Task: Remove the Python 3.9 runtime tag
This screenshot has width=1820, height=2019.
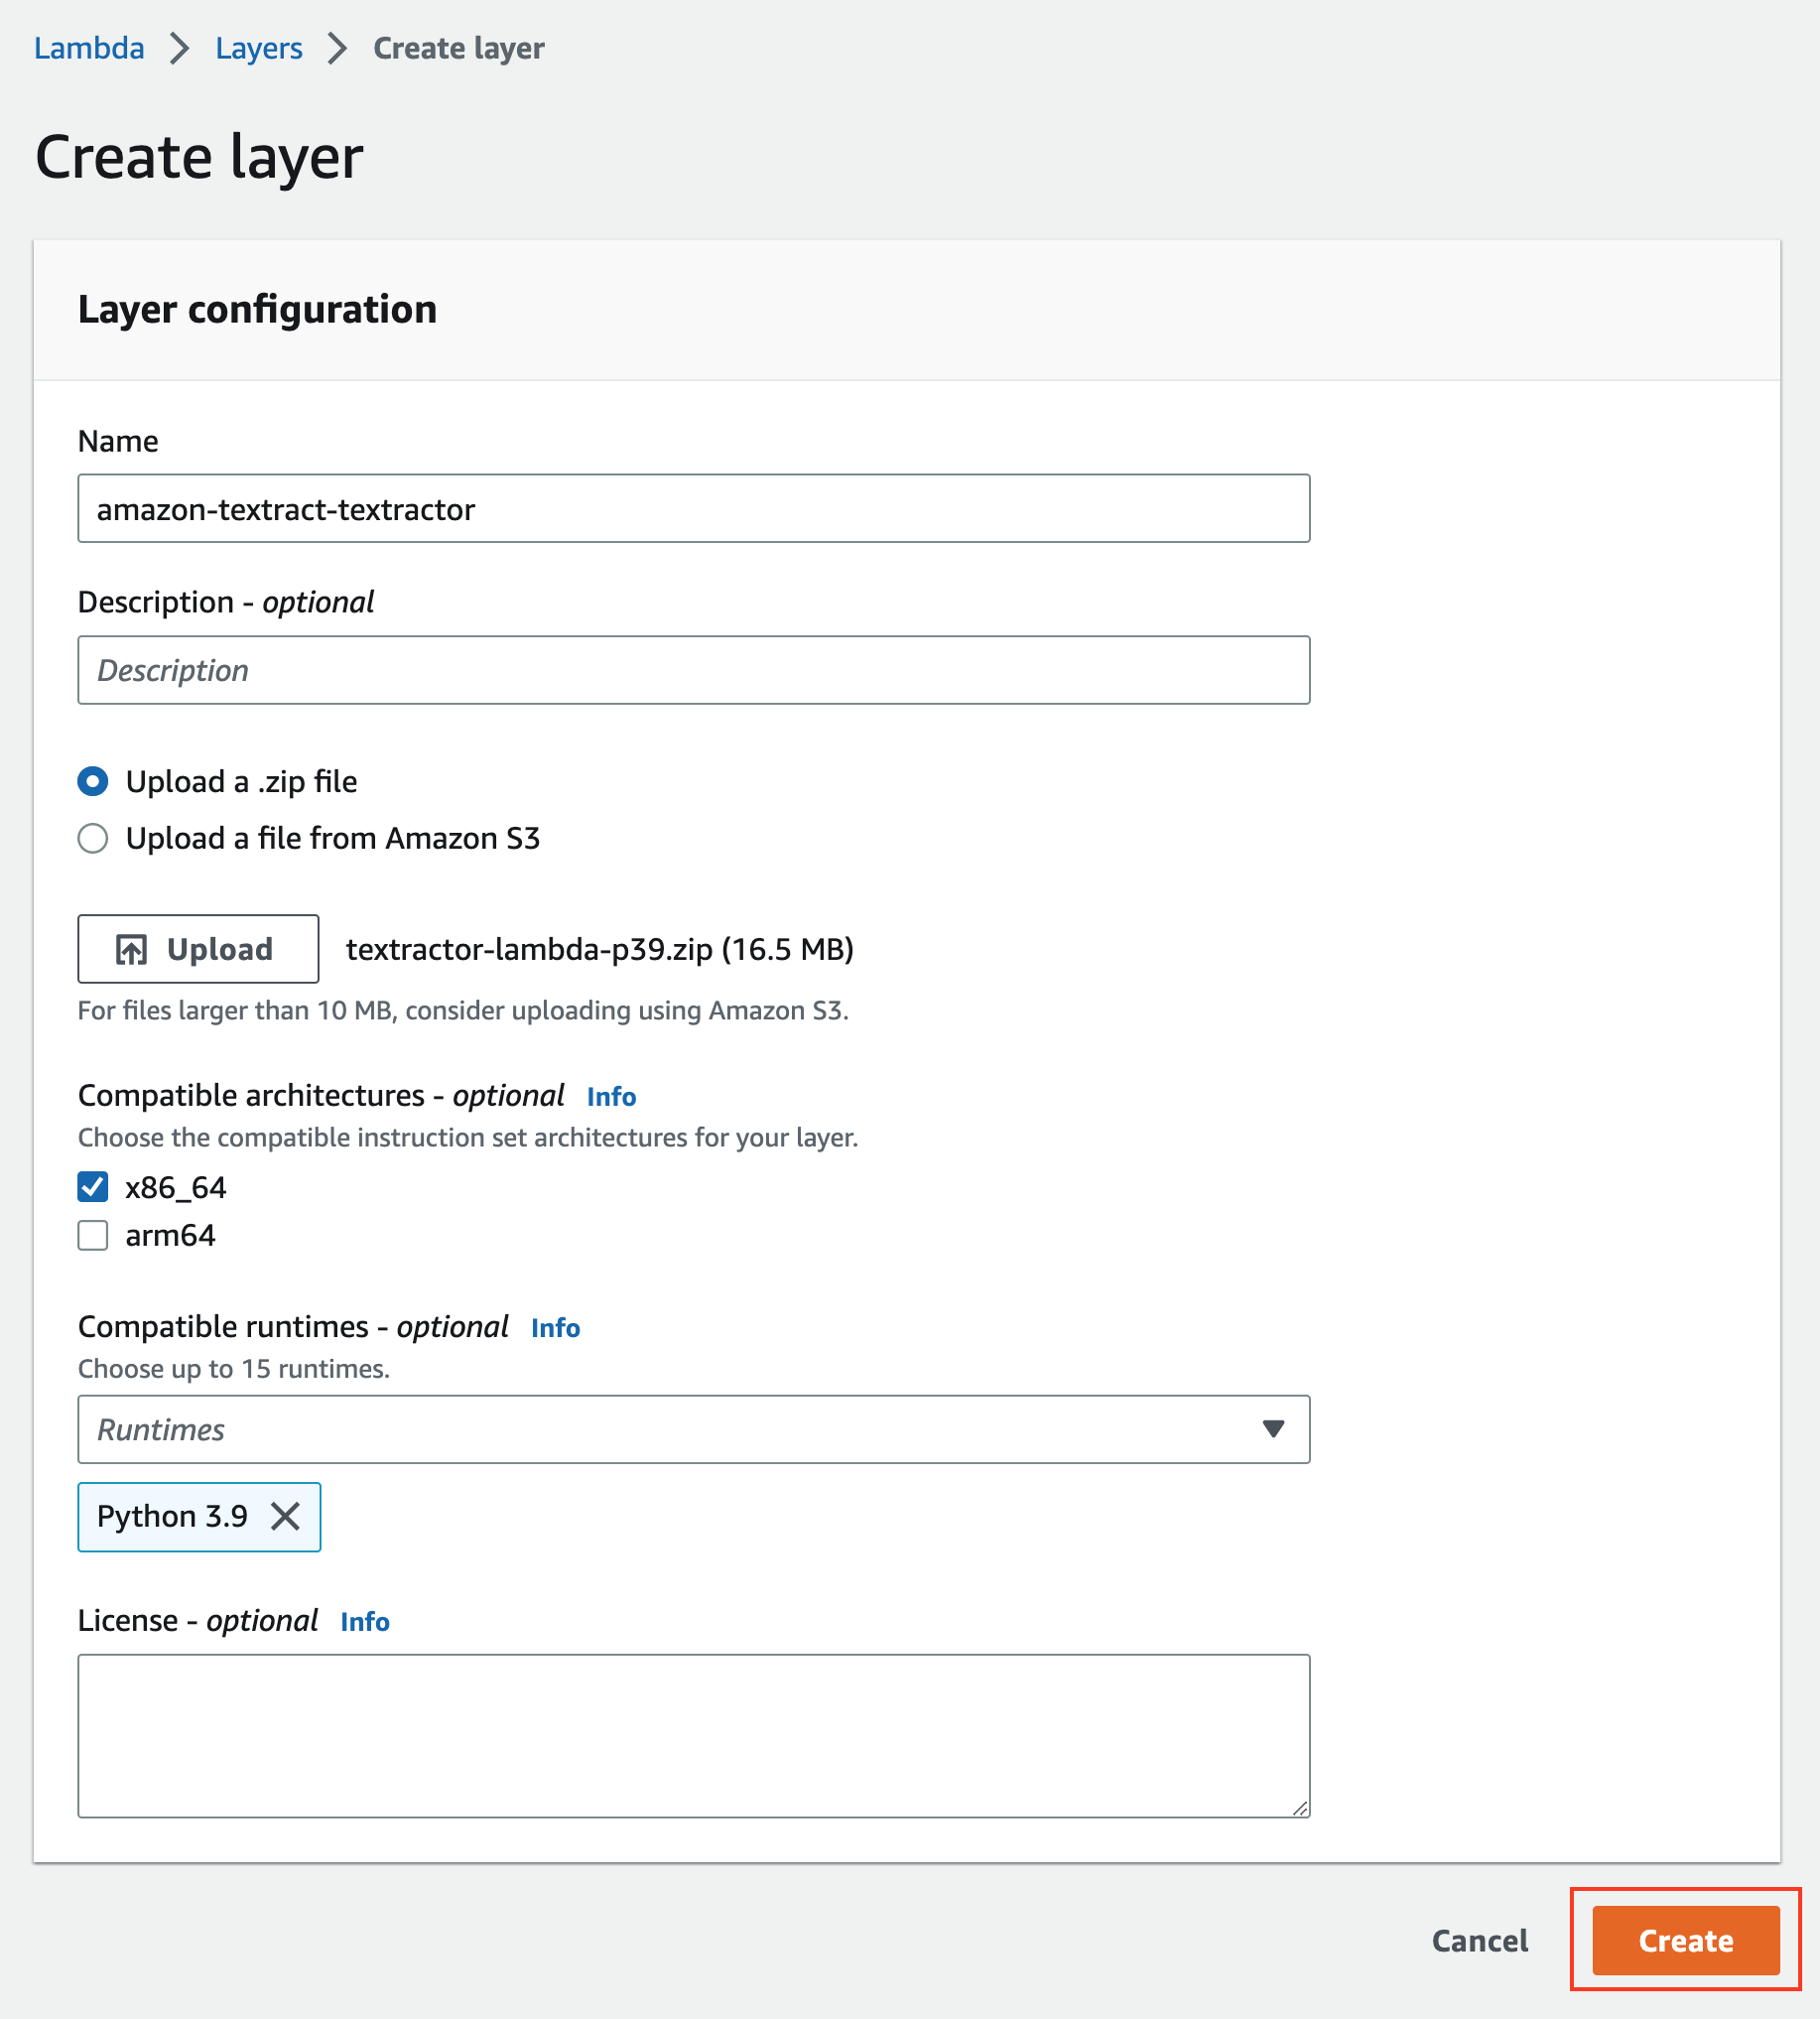Action: point(286,1517)
